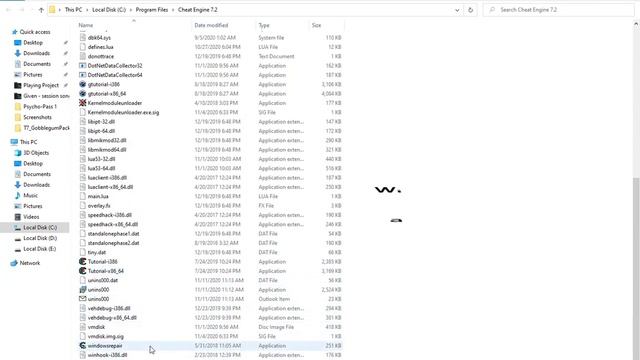
Task: Open Pictures under Quick access
Action: [33, 74]
